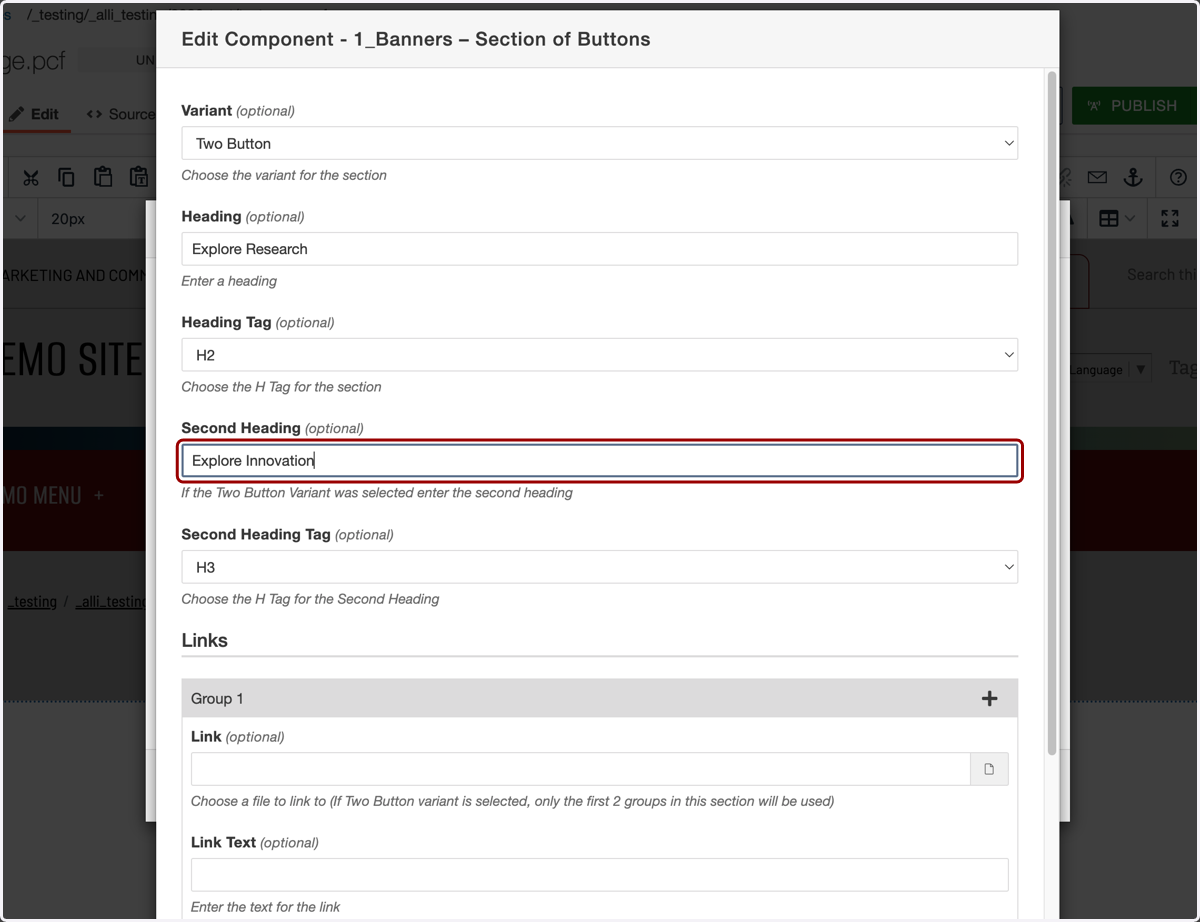Click the anchor icon in editor toolbar
This screenshot has height=922, width=1200.
tap(1133, 177)
